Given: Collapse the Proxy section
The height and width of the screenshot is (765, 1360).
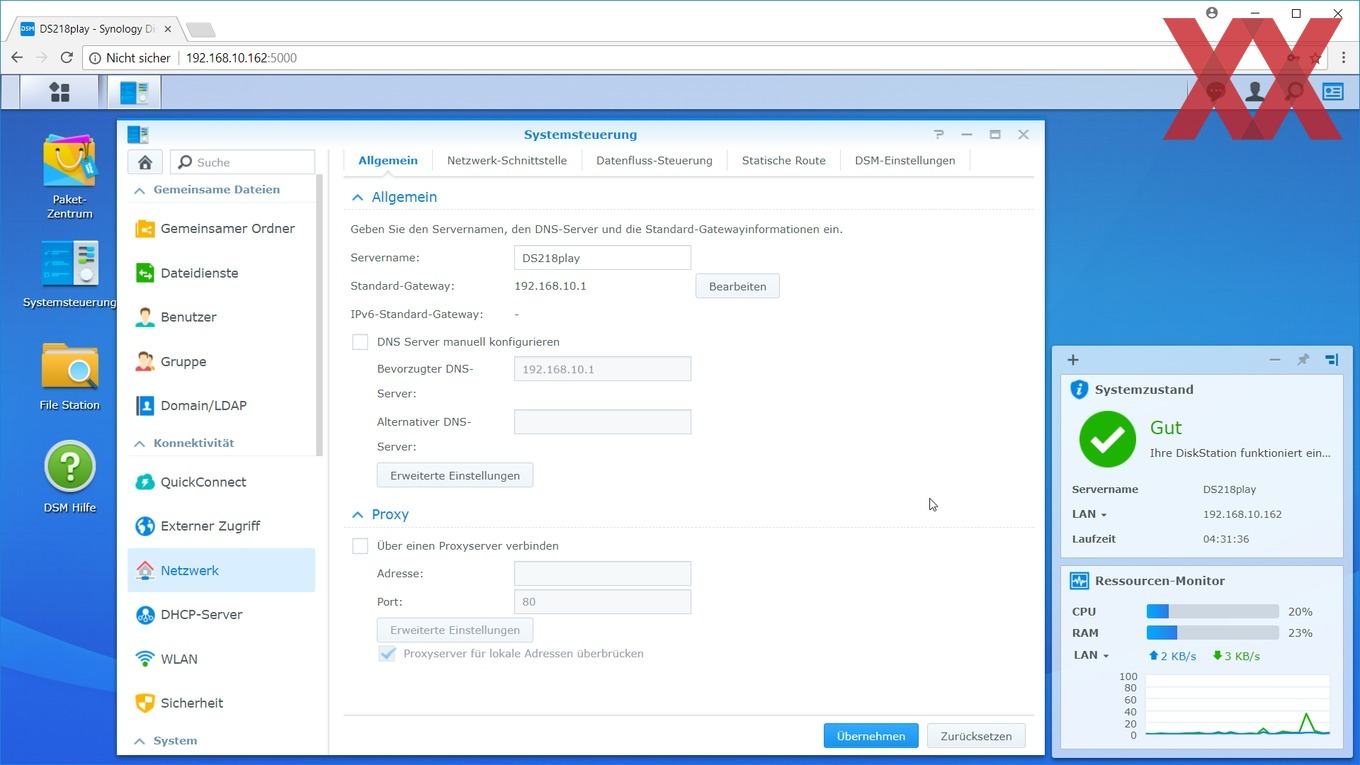Looking at the screenshot, I should 357,515.
